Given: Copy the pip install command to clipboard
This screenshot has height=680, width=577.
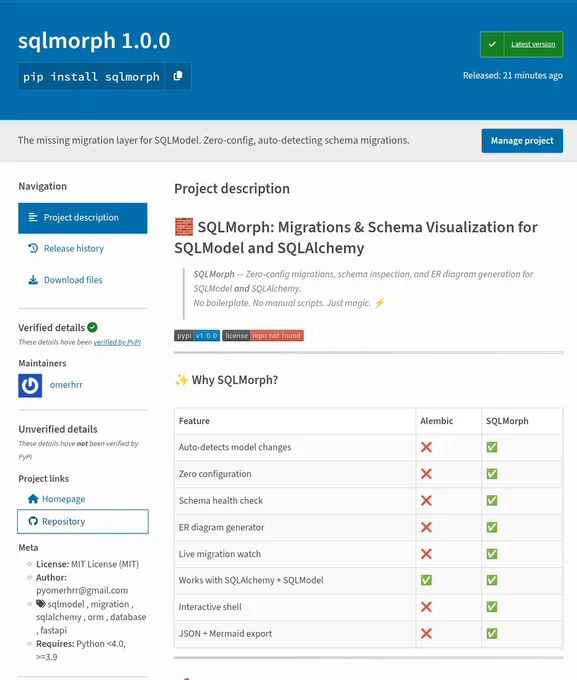Looking at the screenshot, I should point(178,76).
